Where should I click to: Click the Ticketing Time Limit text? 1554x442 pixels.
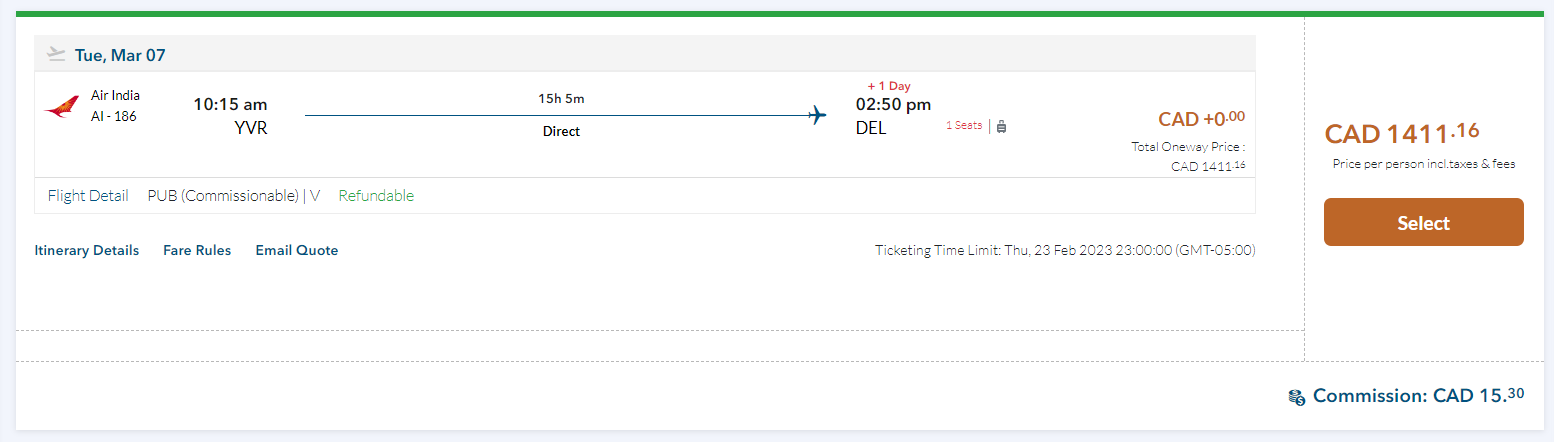pos(1065,250)
